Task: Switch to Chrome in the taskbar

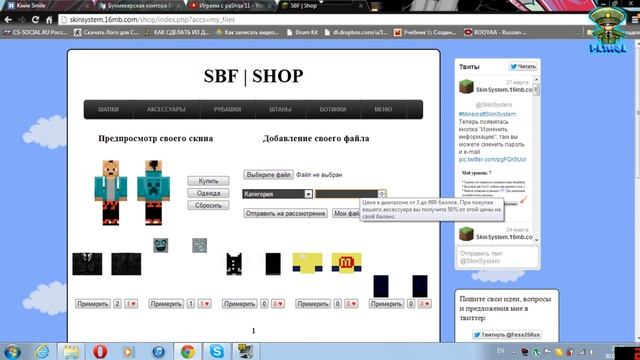Action: [x=188, y=351]
